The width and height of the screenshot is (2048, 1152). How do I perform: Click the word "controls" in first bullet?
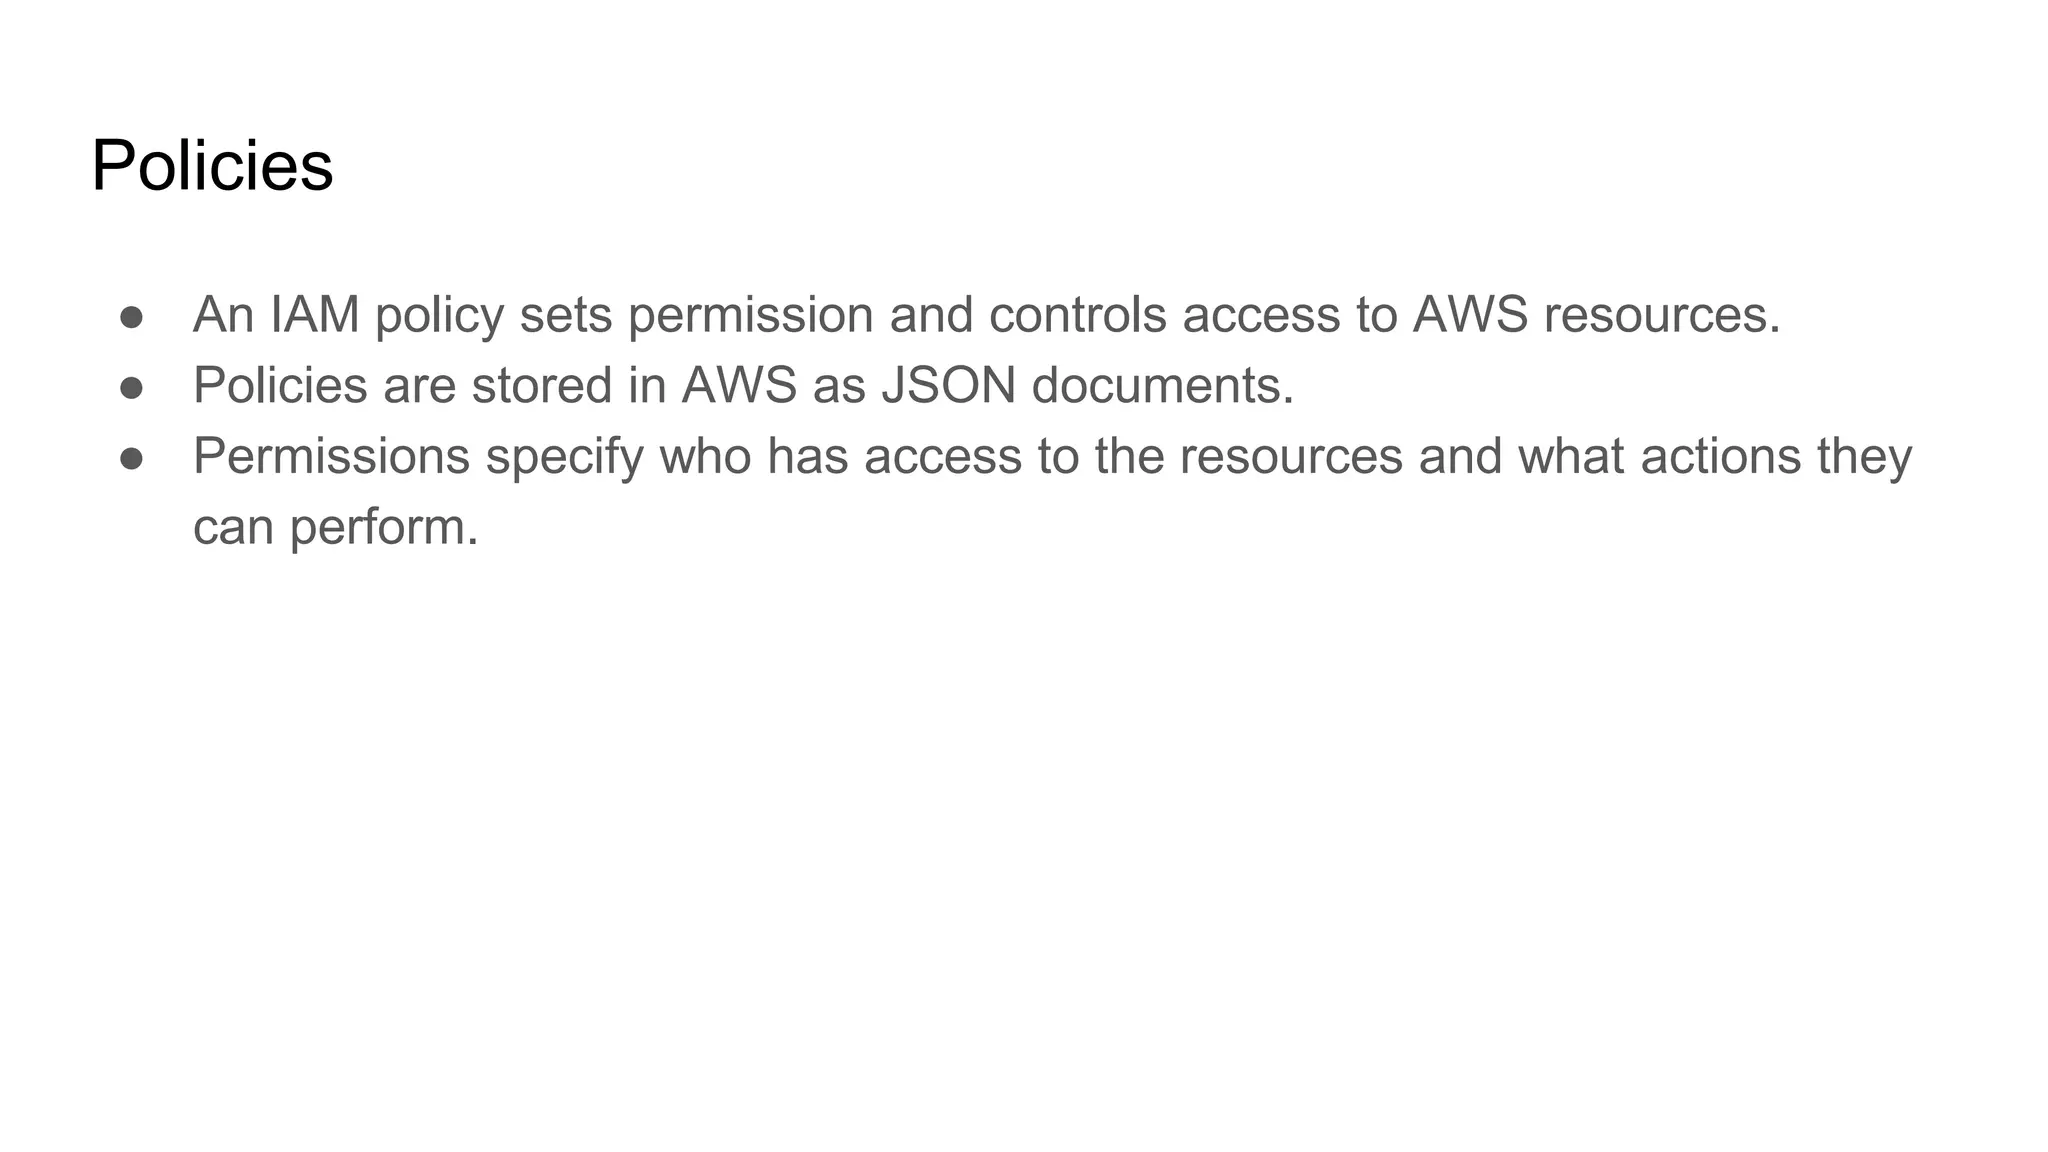point(1078,315)
